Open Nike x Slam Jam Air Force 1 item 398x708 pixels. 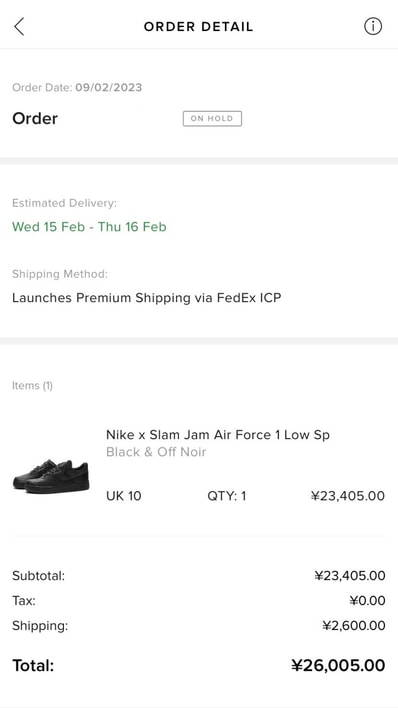point(218,435)
